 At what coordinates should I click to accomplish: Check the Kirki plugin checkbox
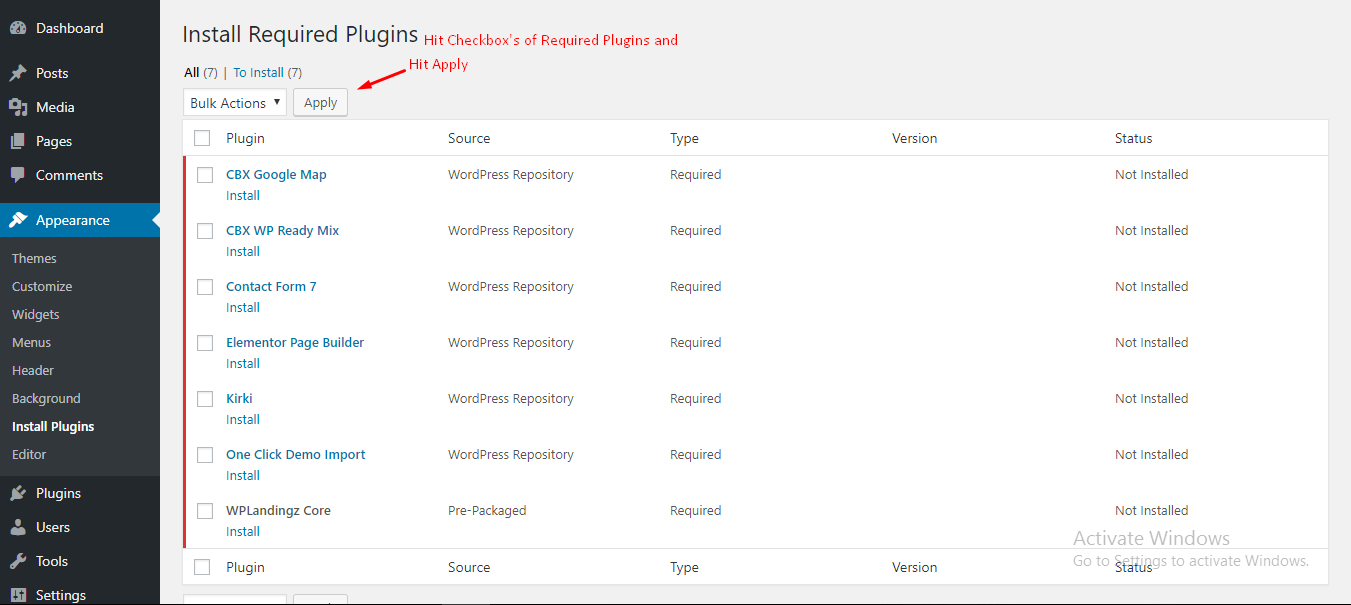coord(205,399)
